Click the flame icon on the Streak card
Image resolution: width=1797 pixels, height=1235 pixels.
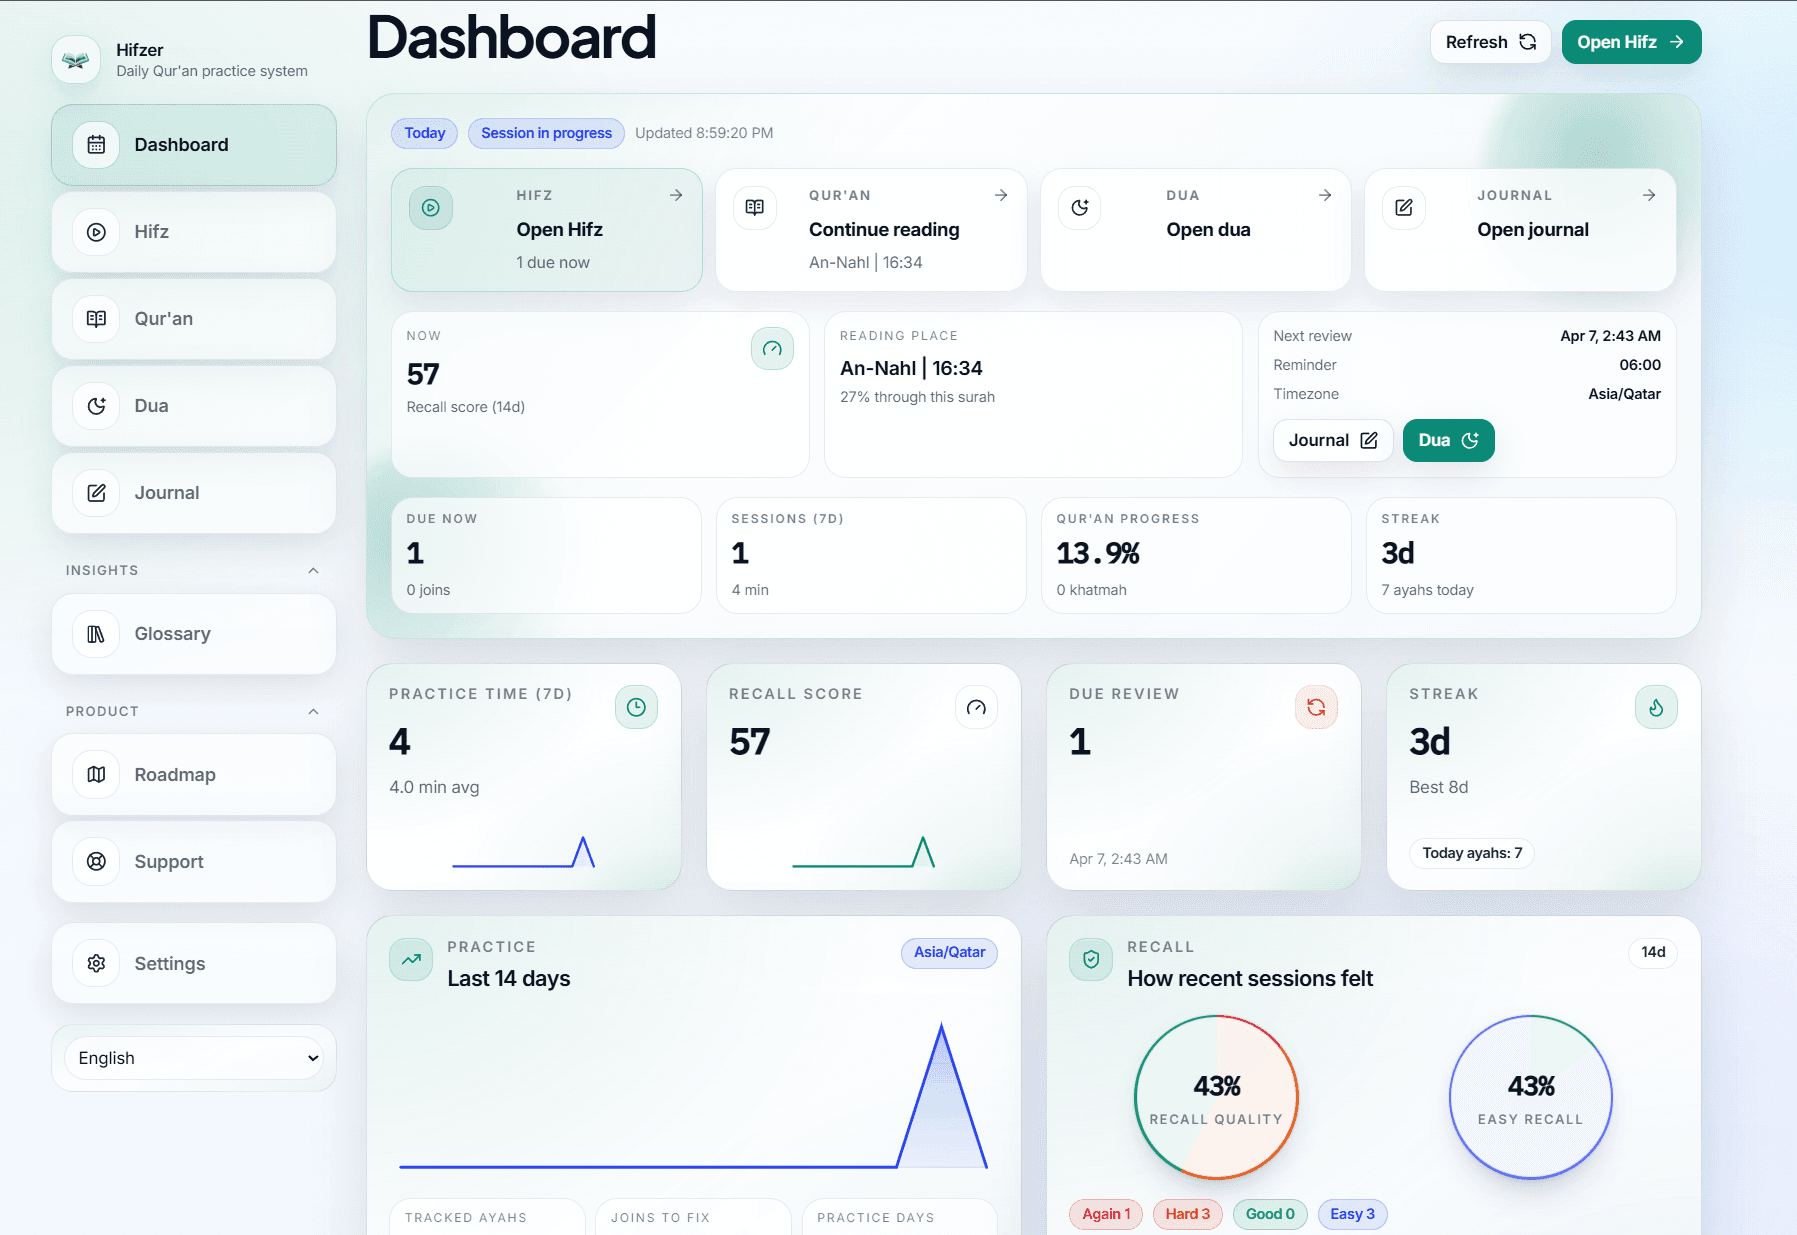(x=1656, y=707)
